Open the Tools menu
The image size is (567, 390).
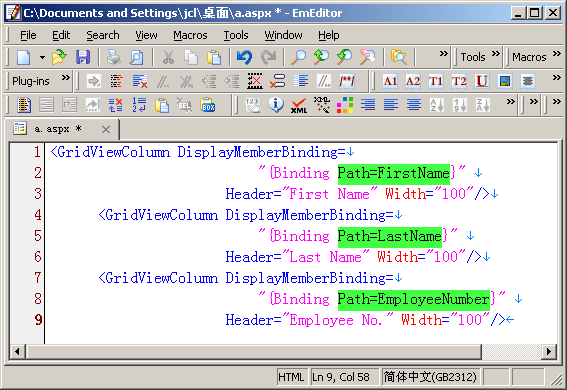(x=236, y=35)
